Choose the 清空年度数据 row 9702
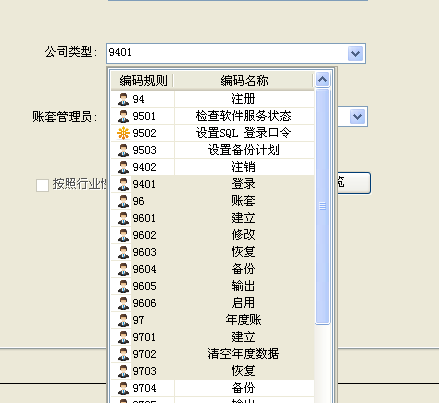 (x=213, y=354)
